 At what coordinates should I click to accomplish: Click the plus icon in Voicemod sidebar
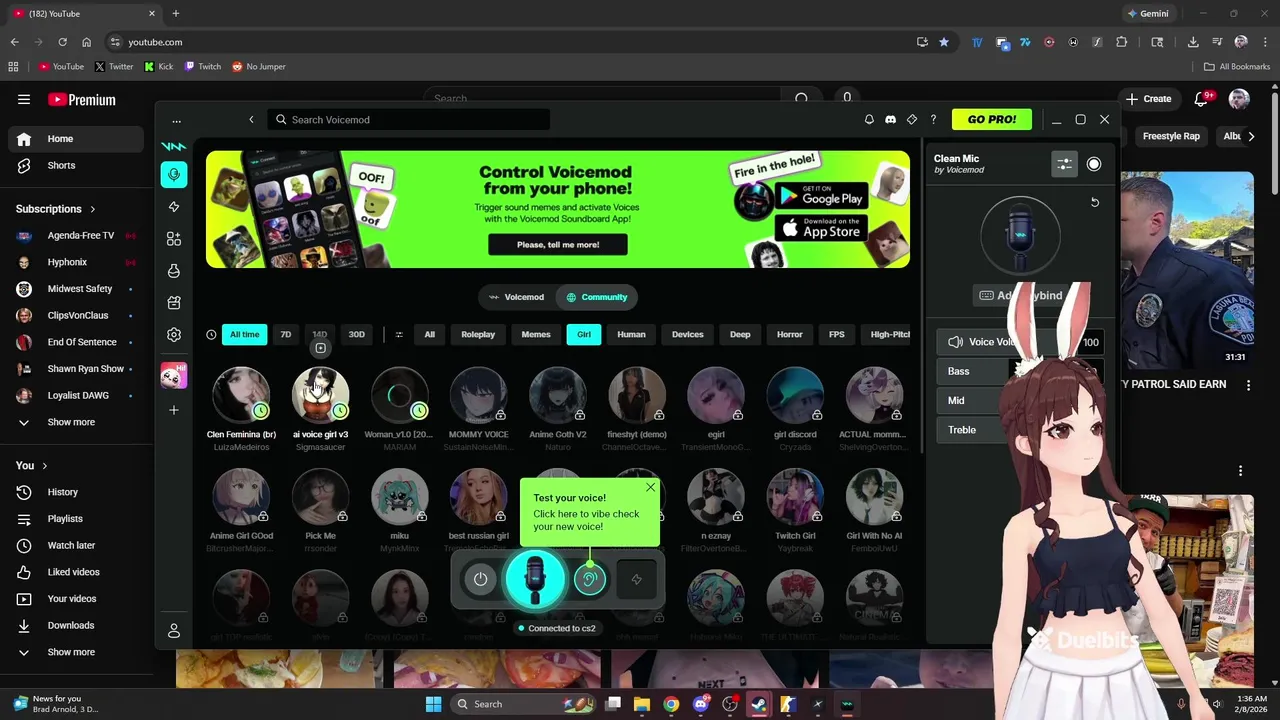click(174, 410)
